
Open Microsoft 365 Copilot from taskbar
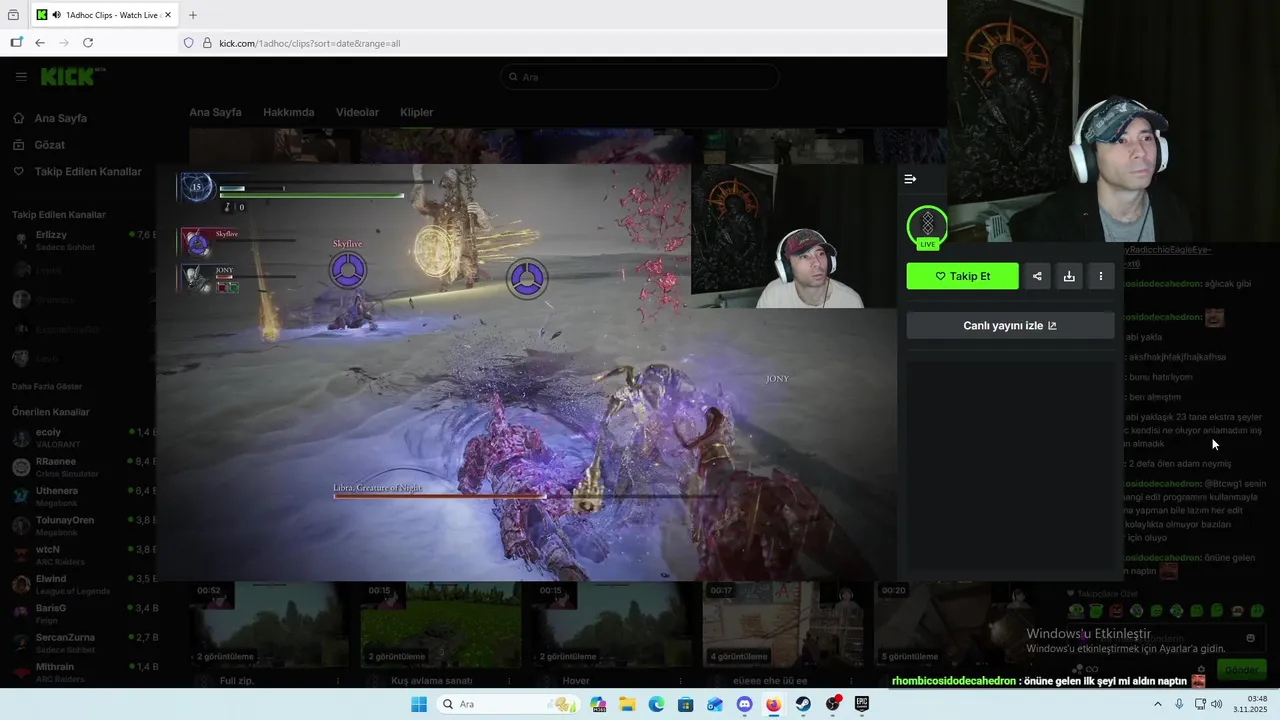(x=599, y=704)
